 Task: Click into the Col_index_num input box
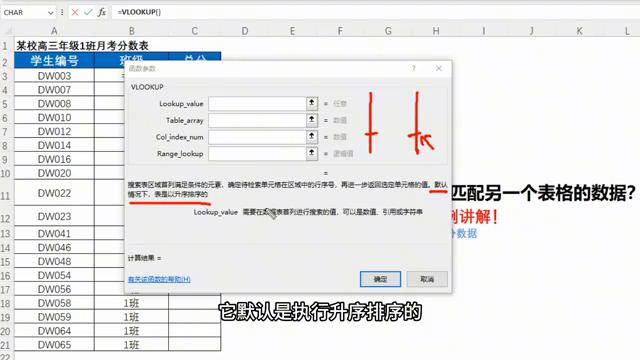(258, 137)
